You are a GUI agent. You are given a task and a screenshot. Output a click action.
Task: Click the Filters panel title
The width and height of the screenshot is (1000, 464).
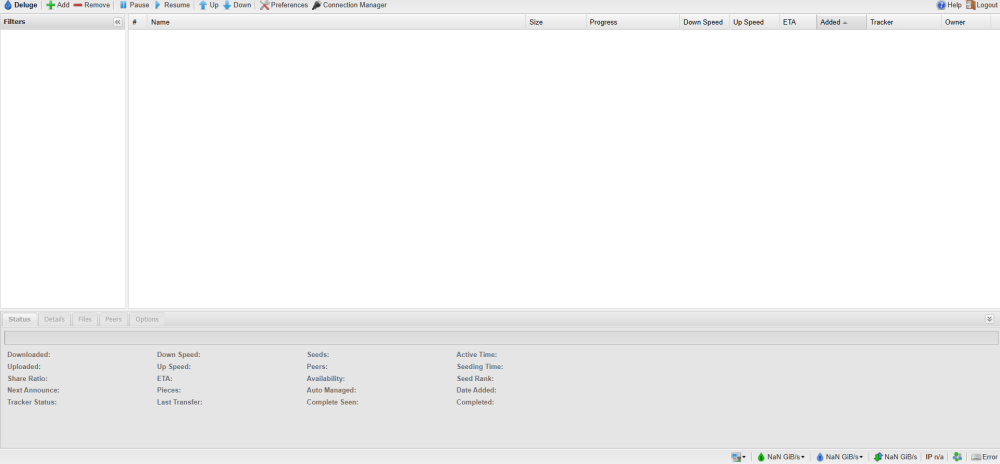click(15, 22)
